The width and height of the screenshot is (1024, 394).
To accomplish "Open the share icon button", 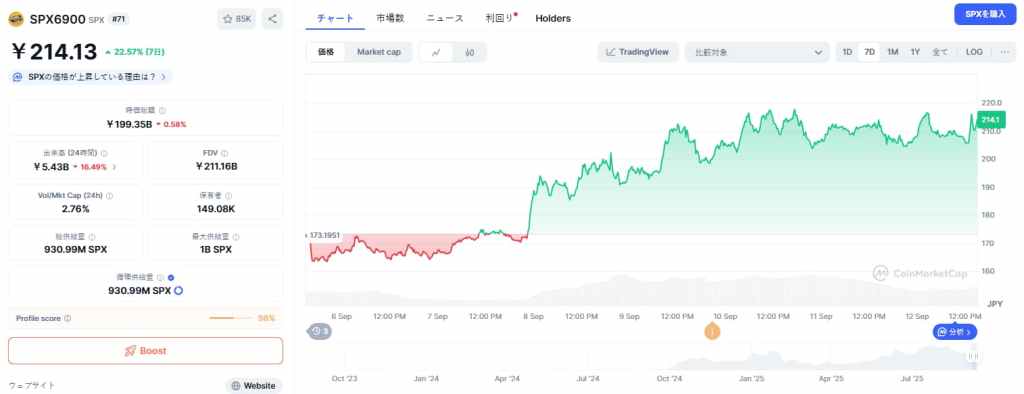I will coord(272,20).
